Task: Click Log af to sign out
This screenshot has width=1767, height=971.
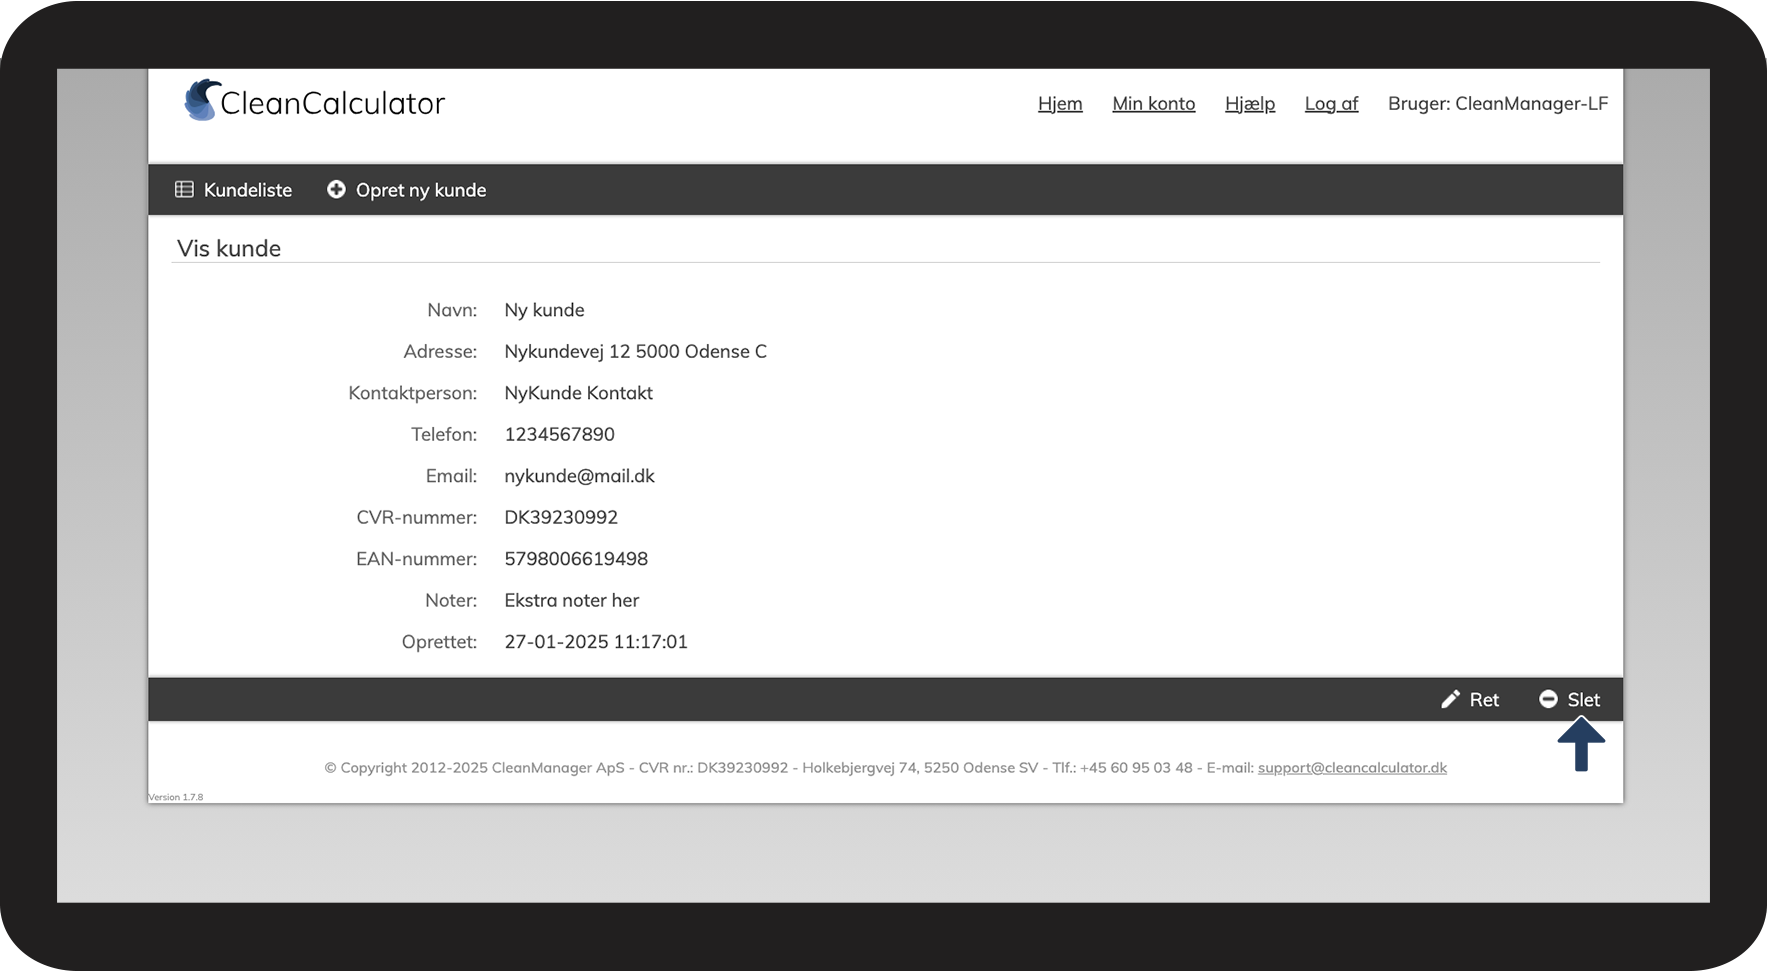Action: (1331, 103)
